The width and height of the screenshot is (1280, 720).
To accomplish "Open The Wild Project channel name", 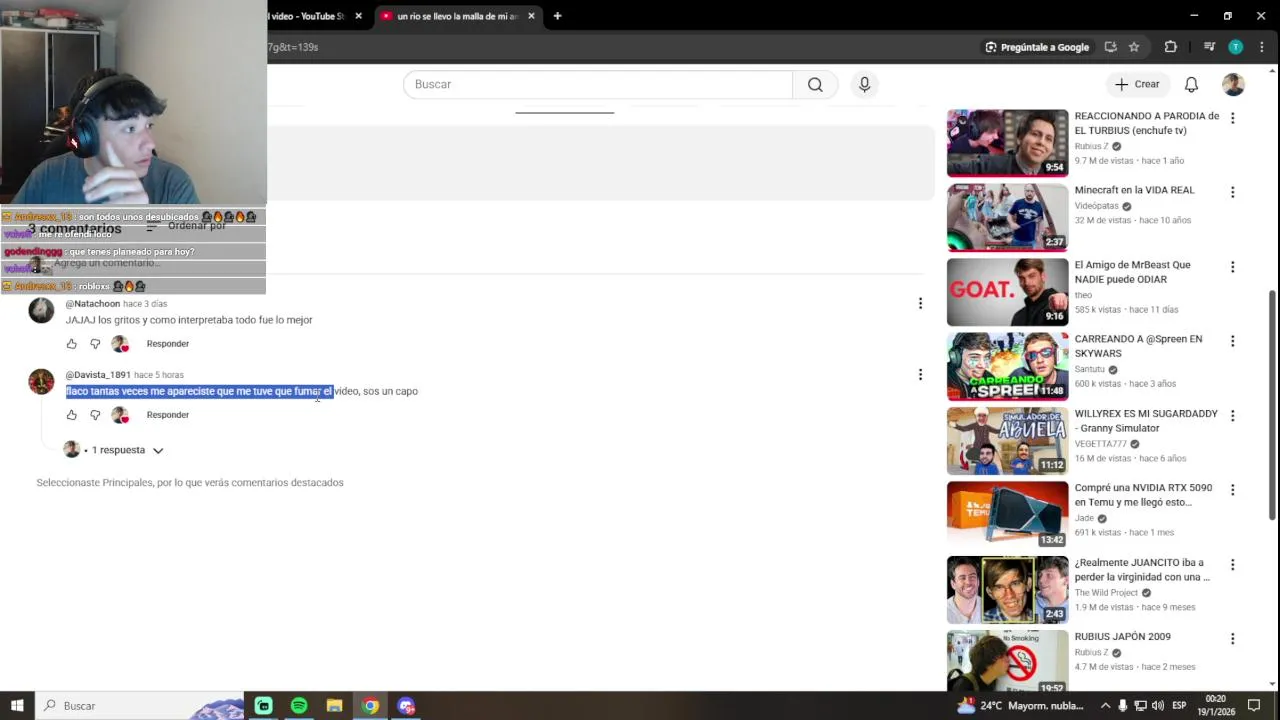I will click(1106, 593).
